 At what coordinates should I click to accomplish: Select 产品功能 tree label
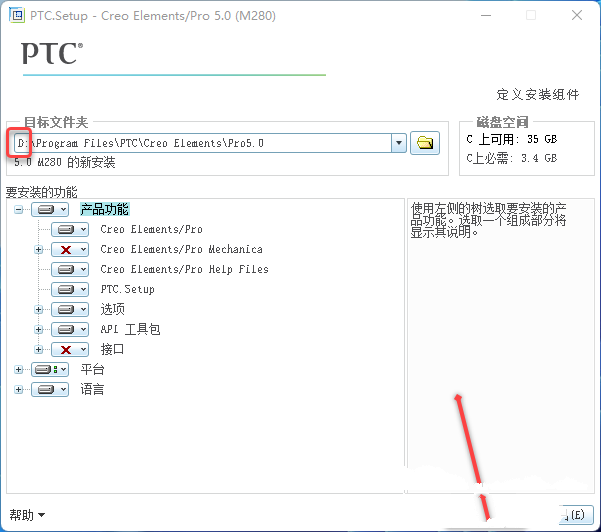pos(105,209)
